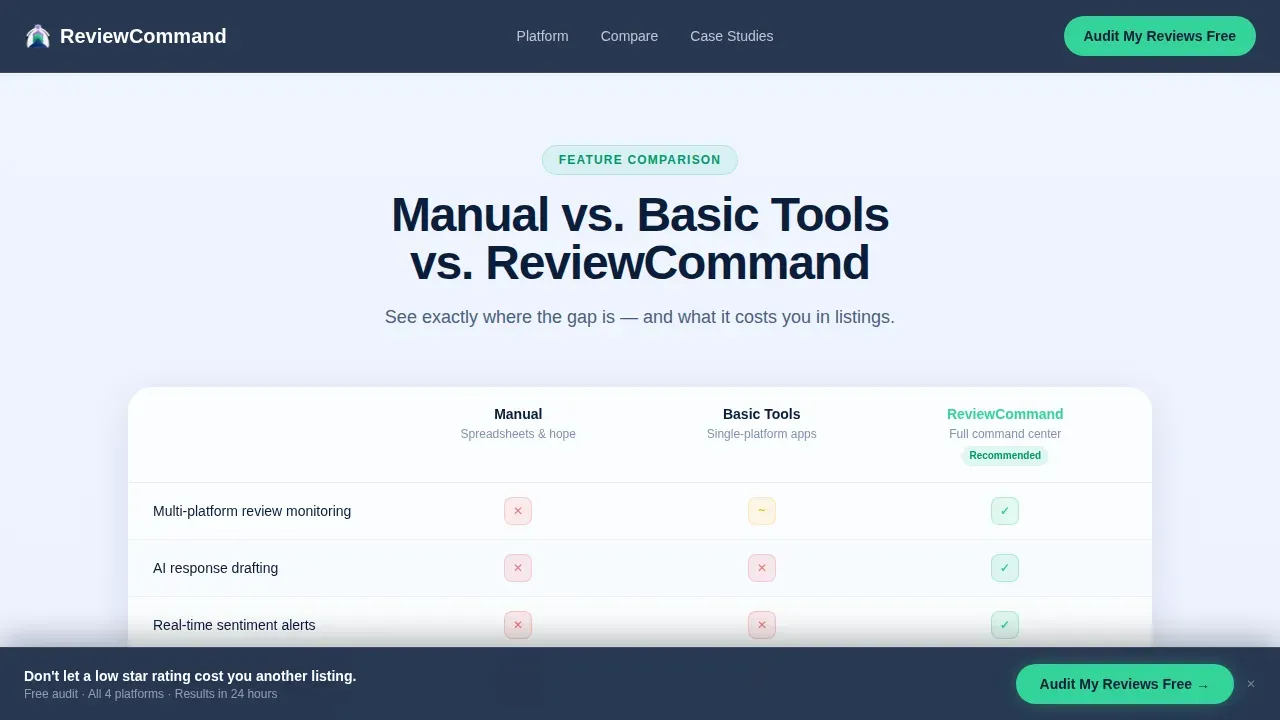Image resolution: width=1280 pixels, height=720 pixels.
Task: Click the Basic Tools partial tilde for Multi-platform monitoring
Action: click(x=762, y=511)
